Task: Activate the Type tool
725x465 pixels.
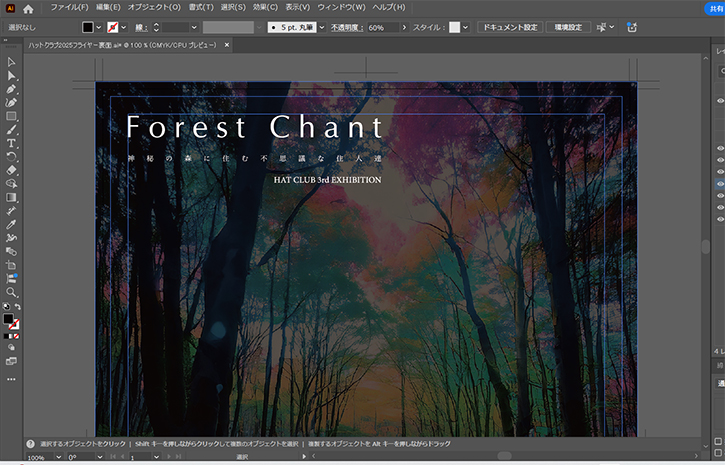Action: [11, 143]
